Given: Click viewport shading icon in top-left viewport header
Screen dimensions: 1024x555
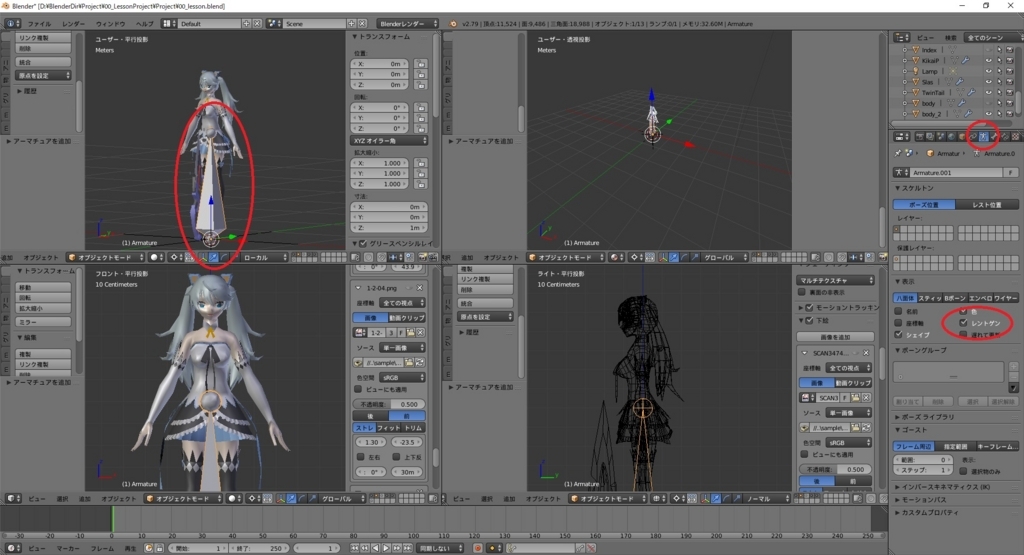Looking at the screenshot, I should [157, 257].
